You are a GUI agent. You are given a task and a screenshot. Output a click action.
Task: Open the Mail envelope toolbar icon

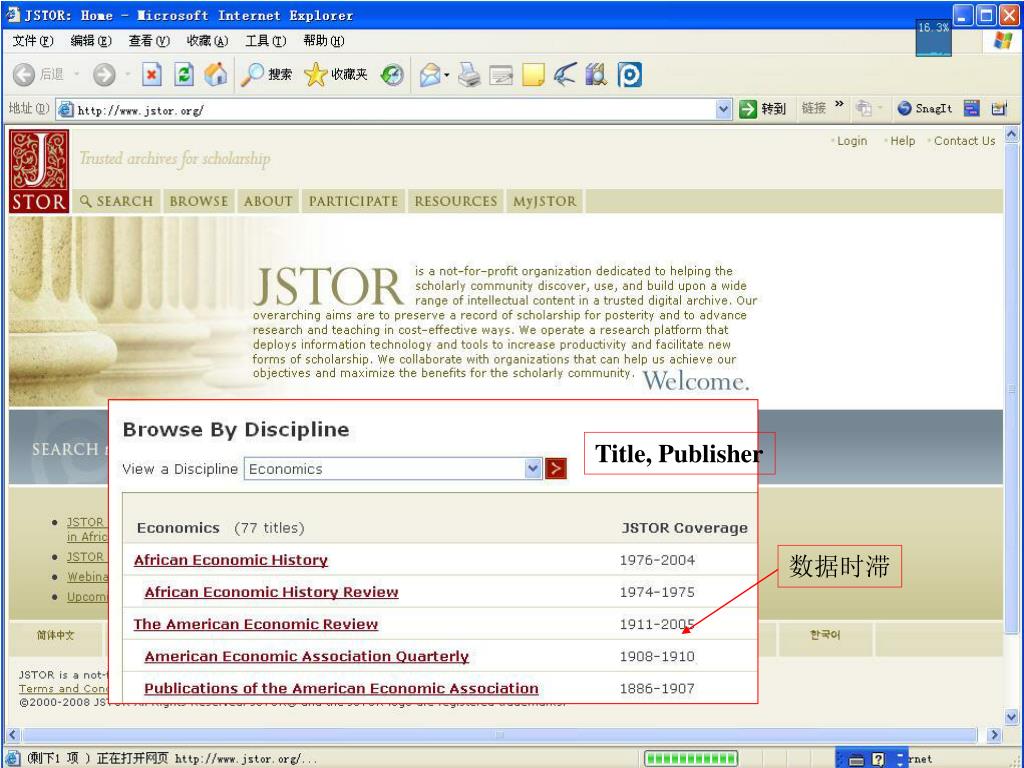pyautogui.click(x=430, y=75)
